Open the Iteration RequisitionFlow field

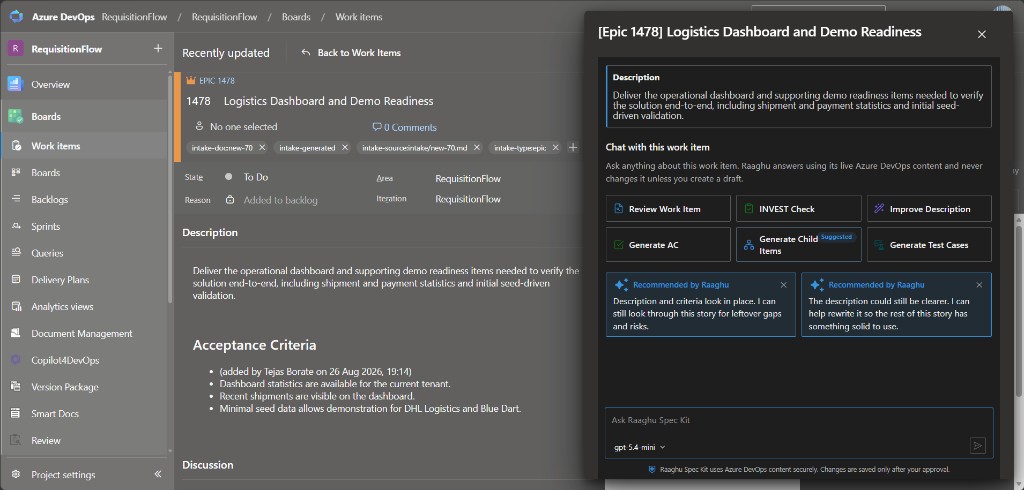click(x=468, y=199)
